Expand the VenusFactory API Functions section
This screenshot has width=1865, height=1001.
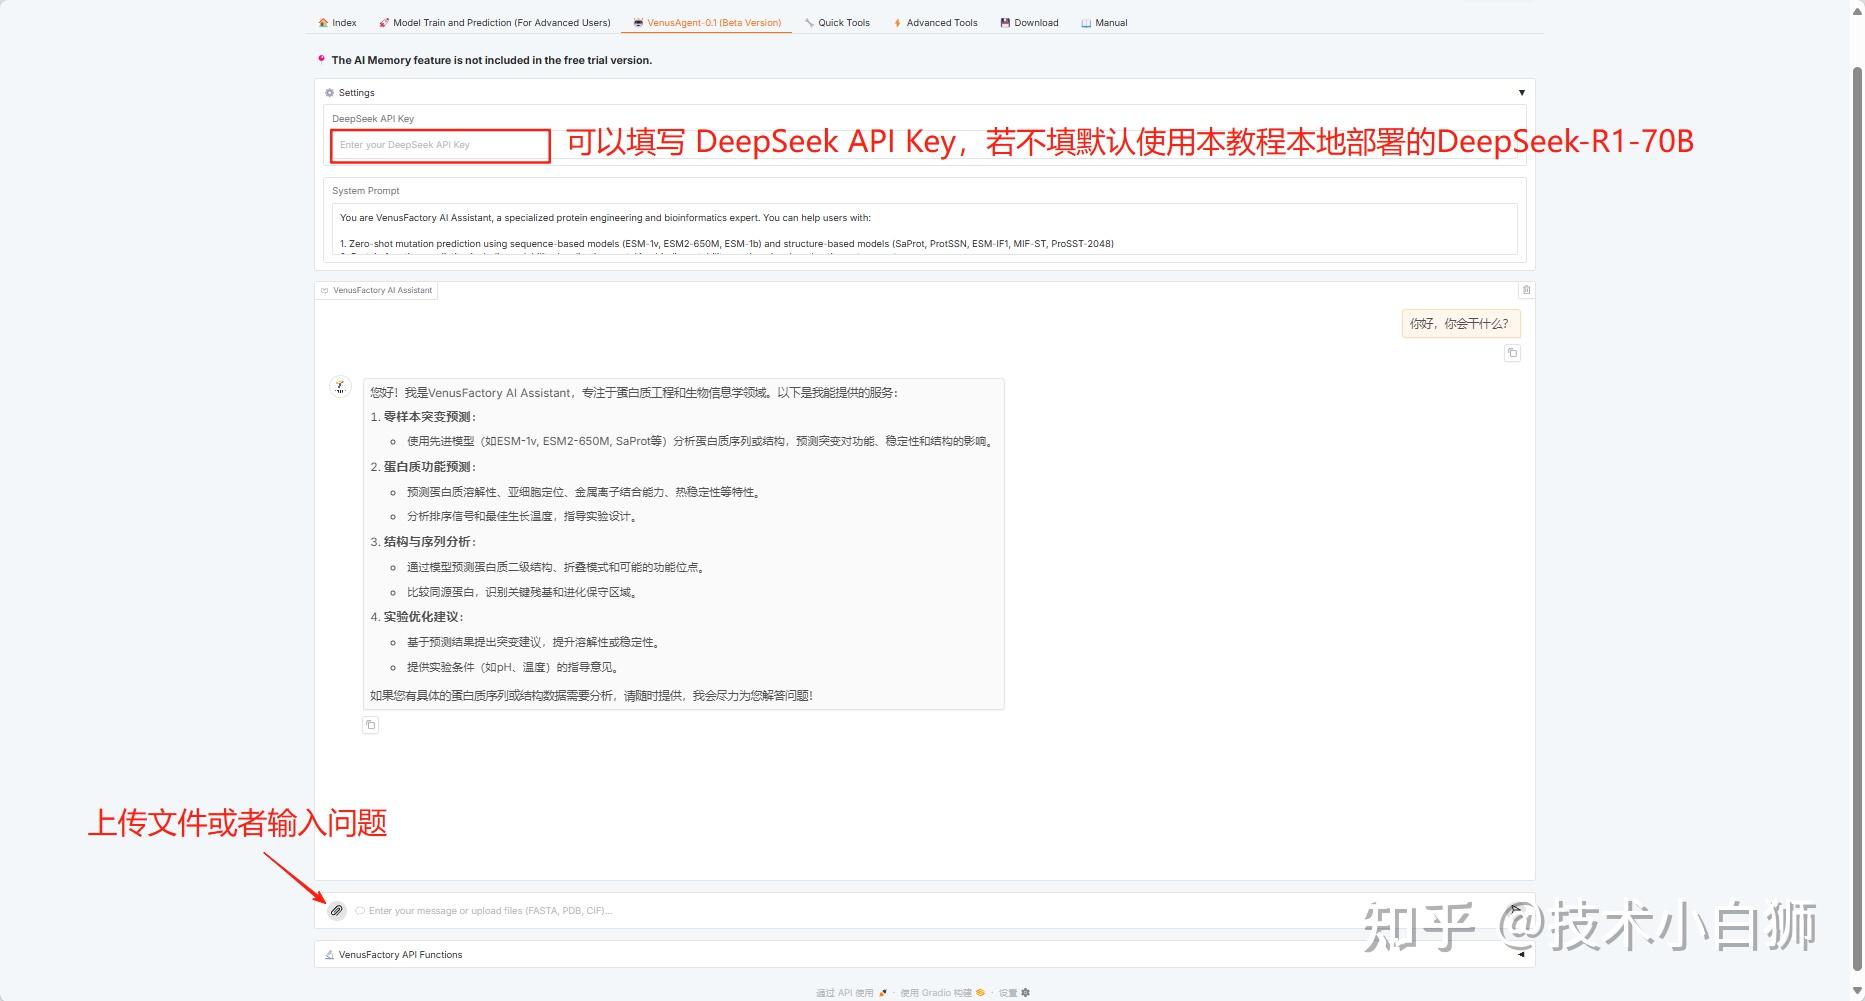[x=1522, y=954]
